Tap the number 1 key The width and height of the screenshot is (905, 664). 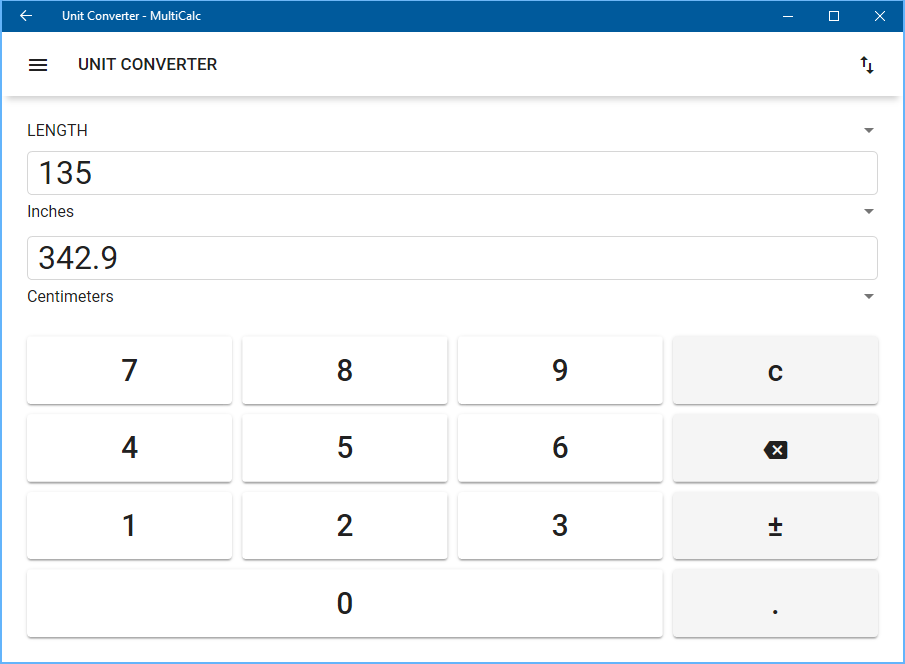(x=129, y=525)
